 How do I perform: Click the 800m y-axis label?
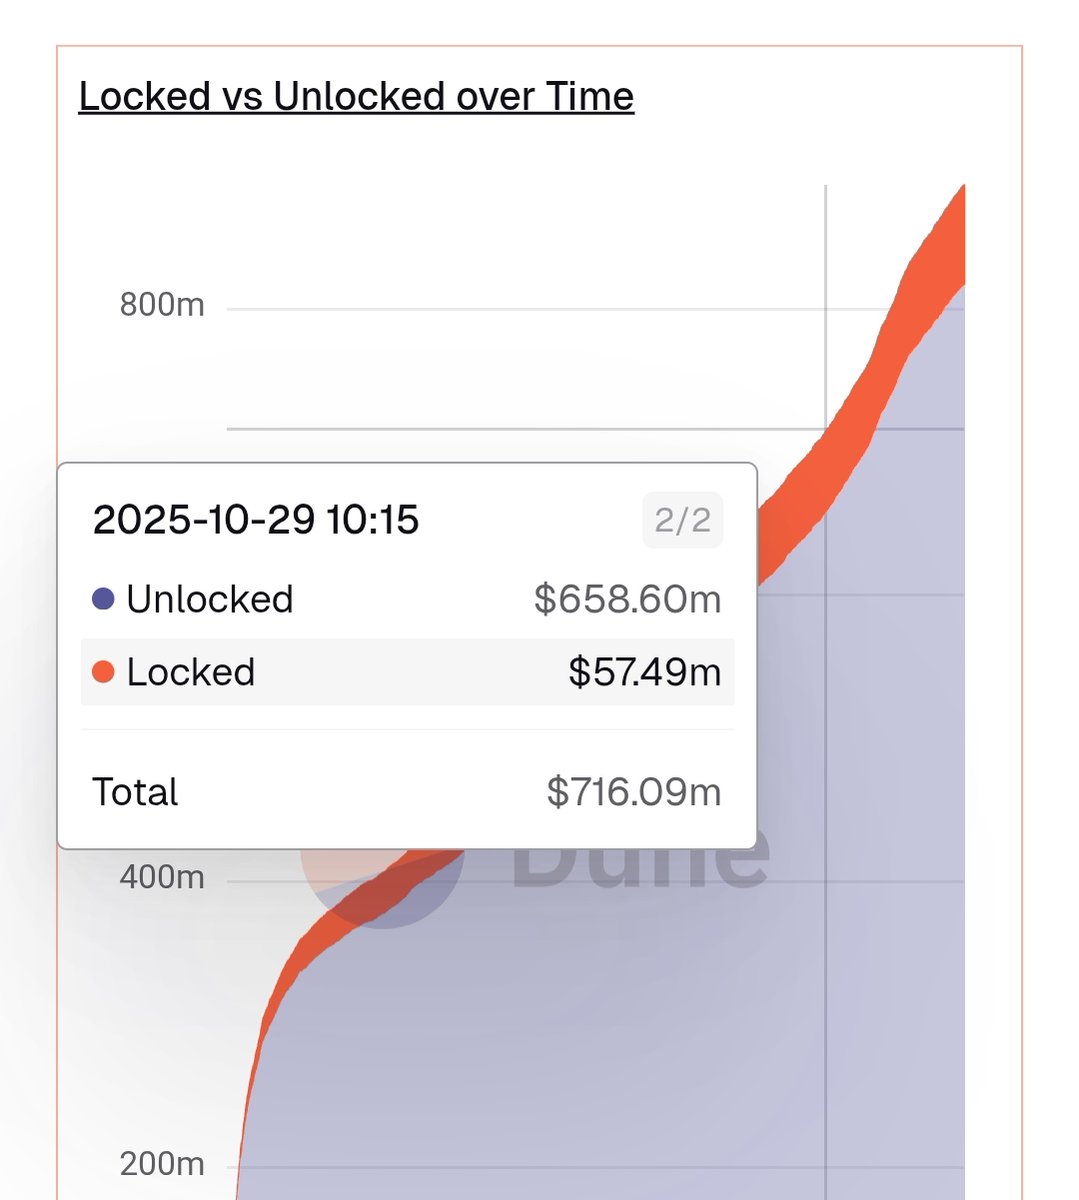coord(162,304)
